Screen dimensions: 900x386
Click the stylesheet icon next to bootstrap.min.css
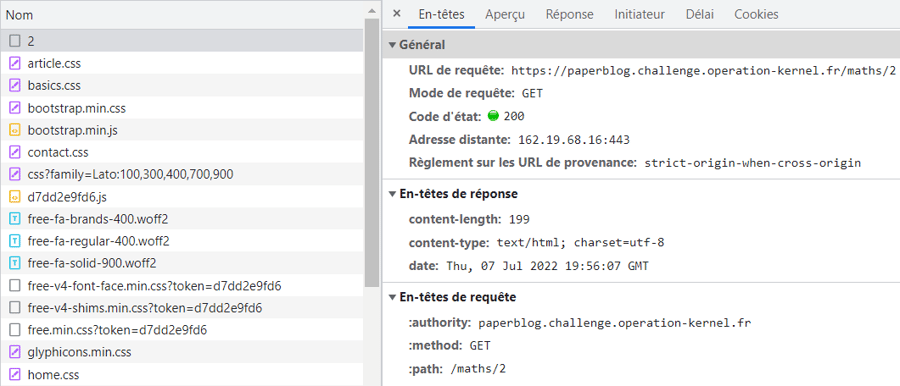15,108
